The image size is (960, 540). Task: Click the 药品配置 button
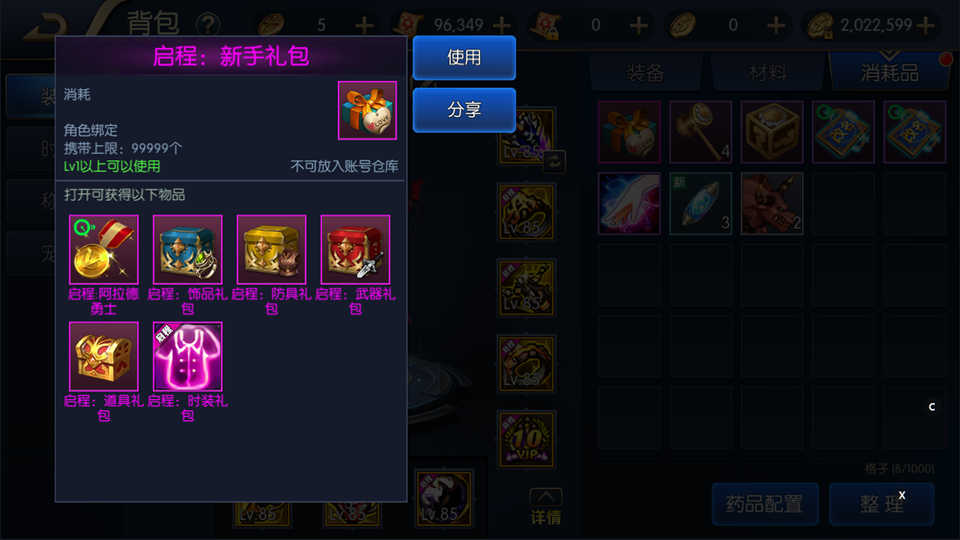click(765, 504)
